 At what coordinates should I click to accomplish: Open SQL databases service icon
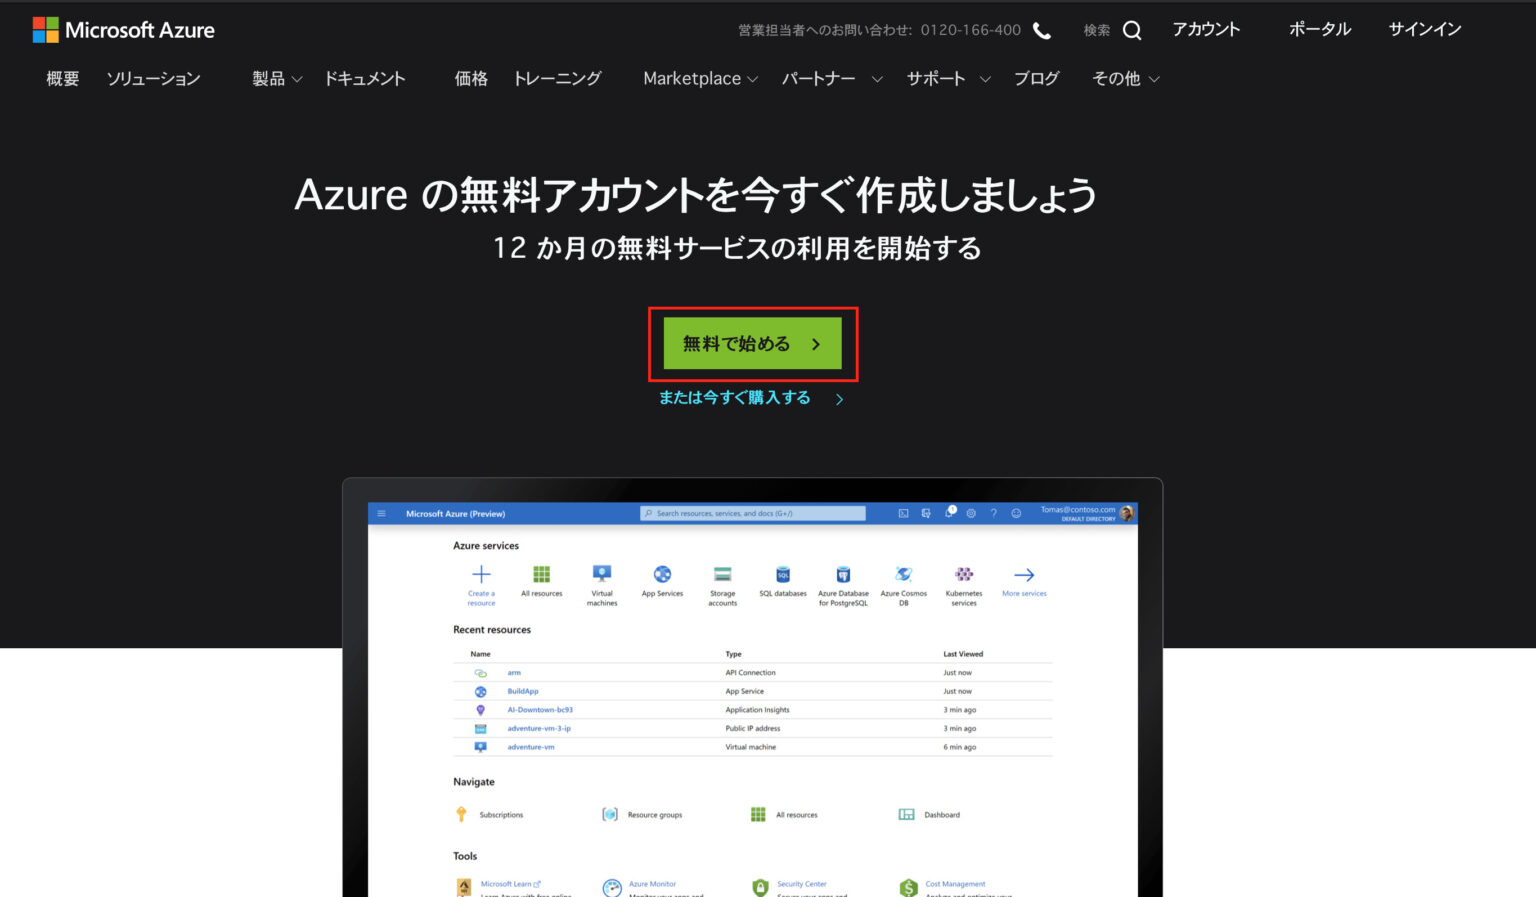click(x=782, y=574)
